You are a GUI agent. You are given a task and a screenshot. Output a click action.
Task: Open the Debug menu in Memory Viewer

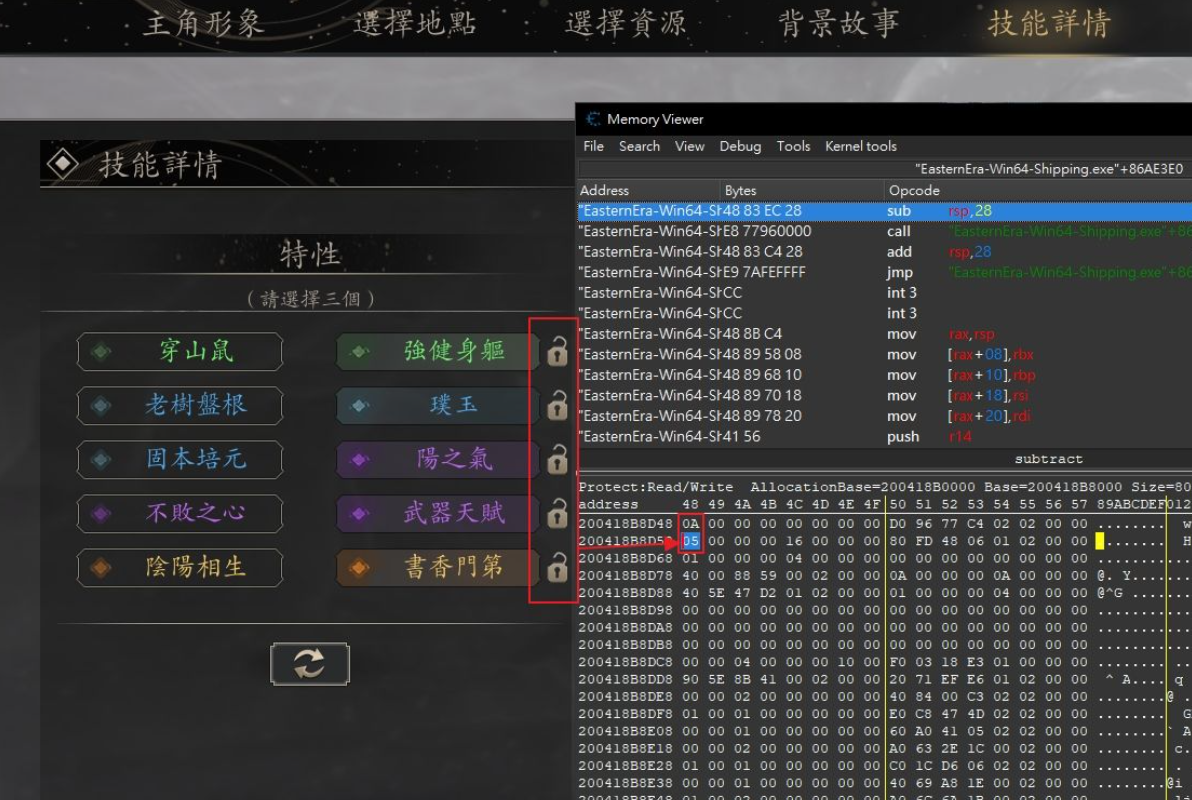coord(740,146)
